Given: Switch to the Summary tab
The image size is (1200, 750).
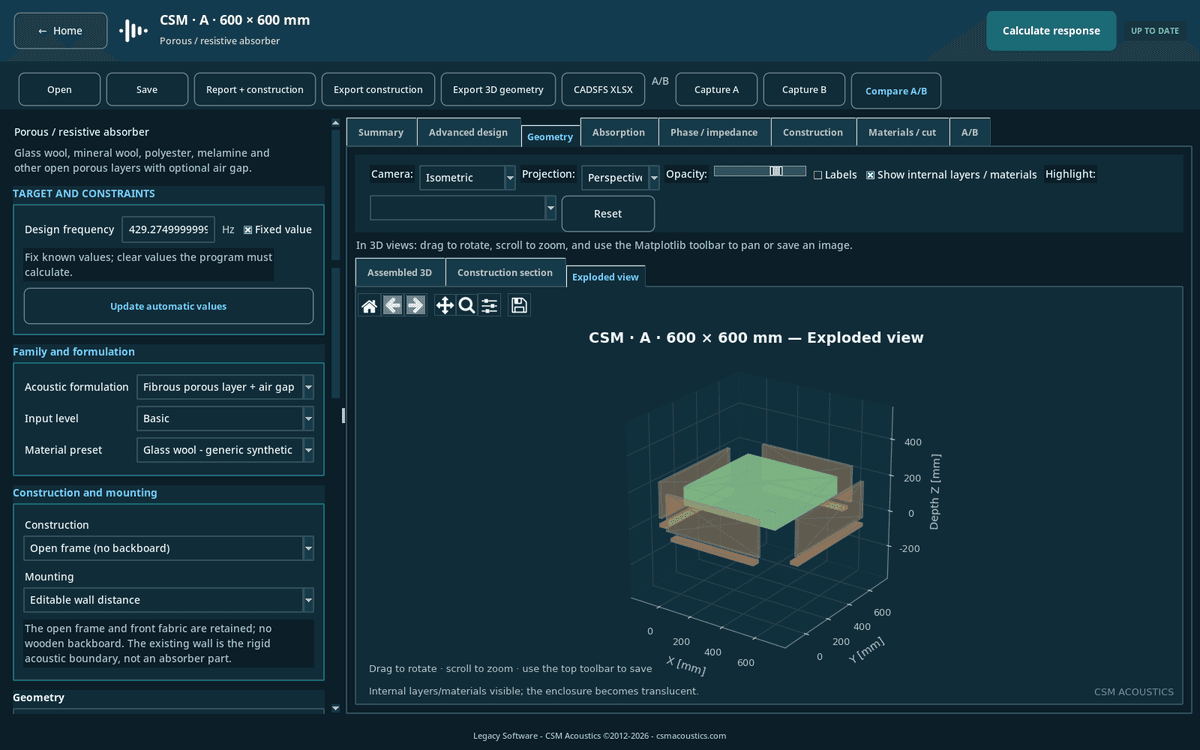Looking at the screenshot, I should [381, 132].
